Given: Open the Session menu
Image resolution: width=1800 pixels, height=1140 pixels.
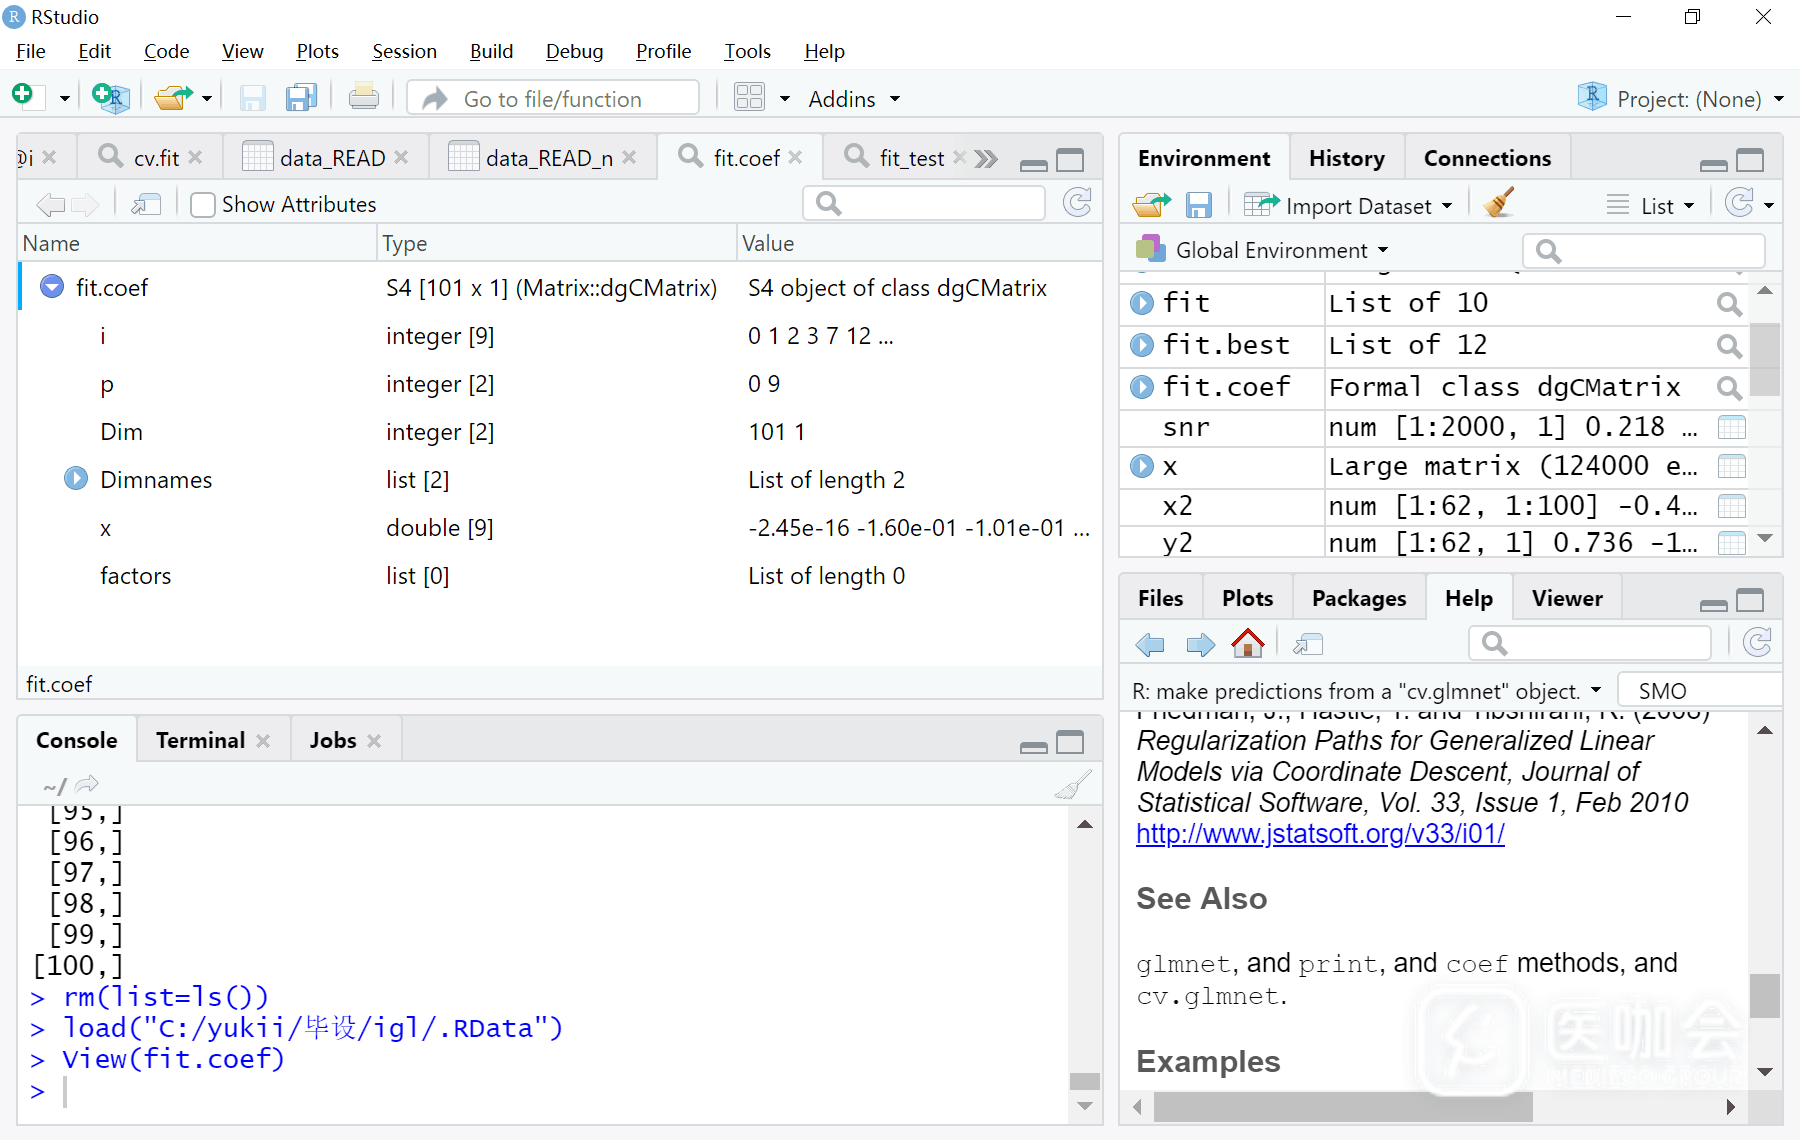Looking at the screenshot, I should click(x=404, y=51).
